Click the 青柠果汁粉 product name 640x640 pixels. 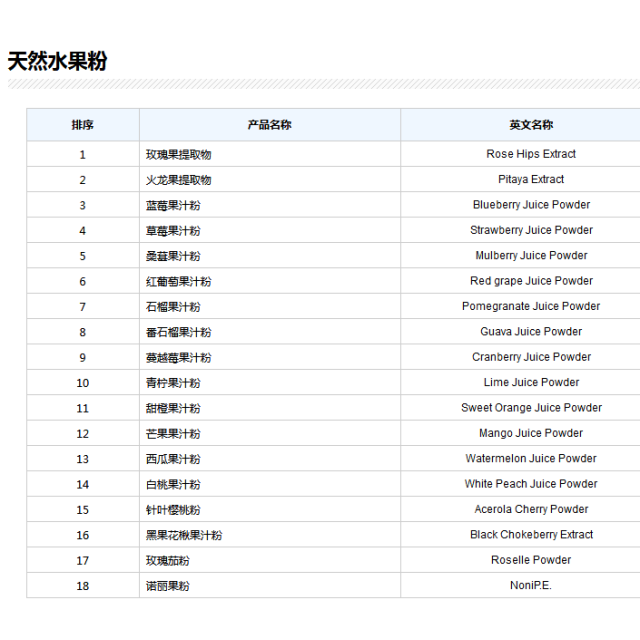pos(173,383)
